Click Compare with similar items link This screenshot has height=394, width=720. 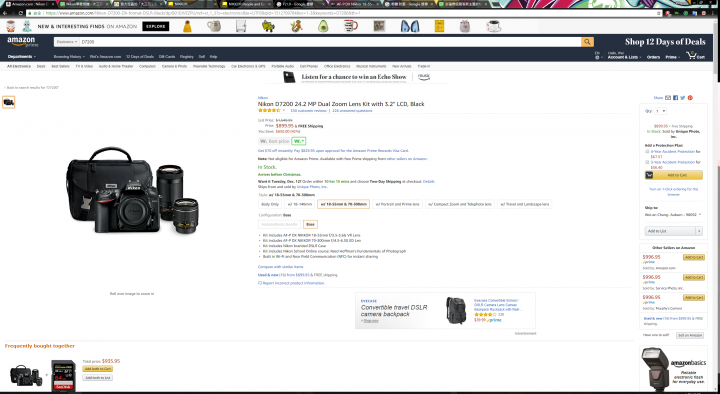click(281, 267)
